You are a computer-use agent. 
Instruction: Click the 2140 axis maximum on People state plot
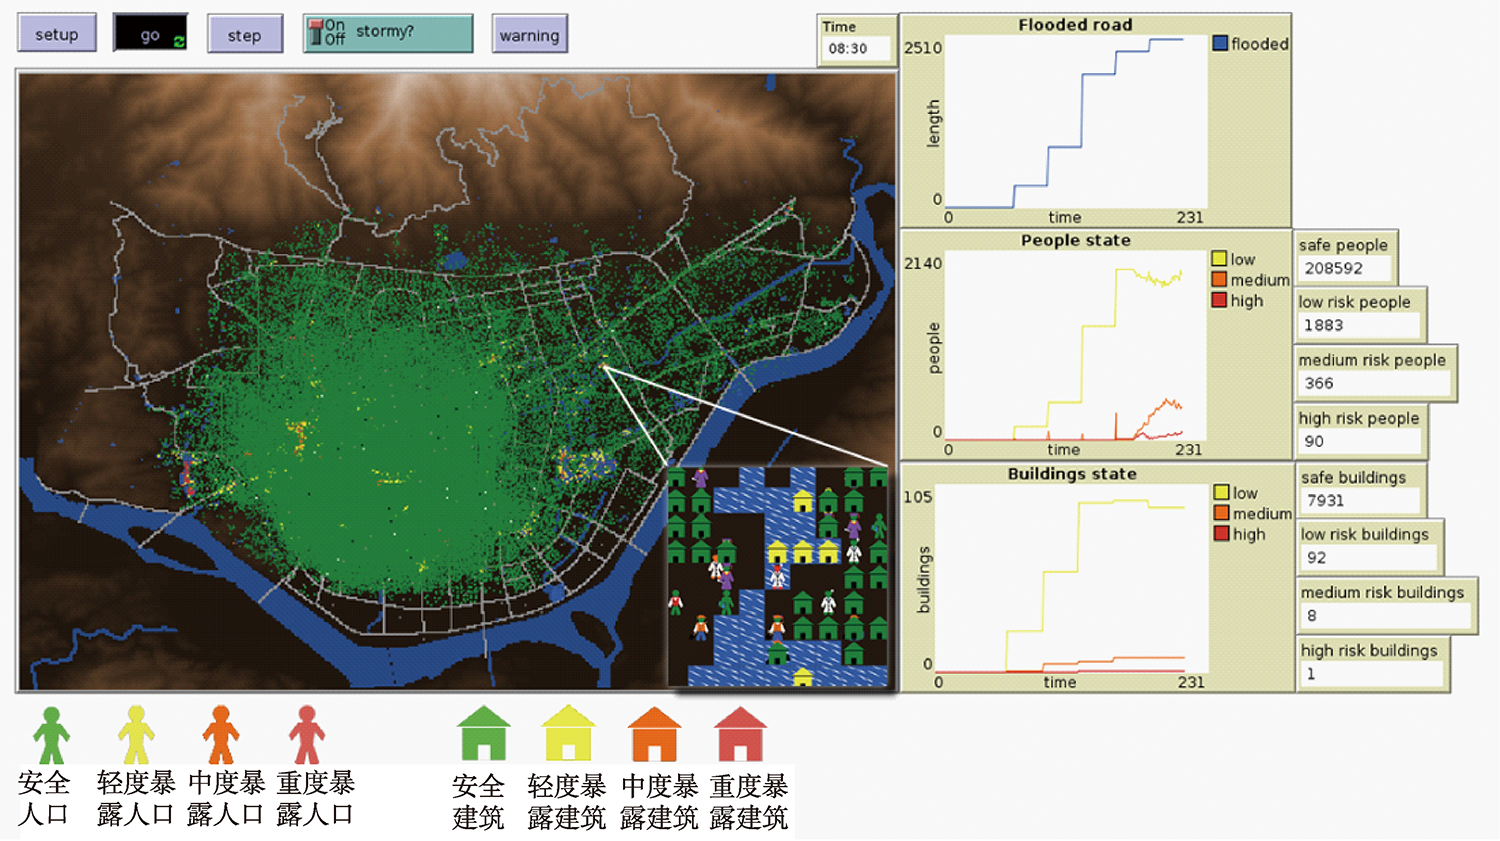pos(923,263)
